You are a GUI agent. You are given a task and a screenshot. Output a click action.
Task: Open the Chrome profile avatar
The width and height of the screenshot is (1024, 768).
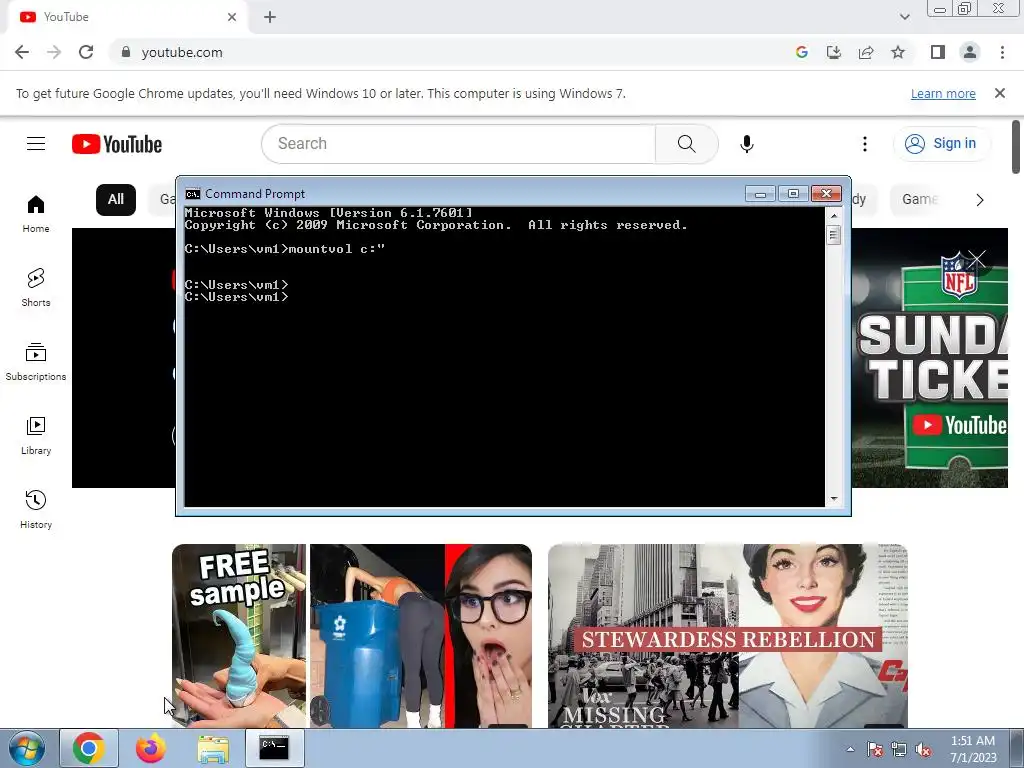click(x=970, y=52)
